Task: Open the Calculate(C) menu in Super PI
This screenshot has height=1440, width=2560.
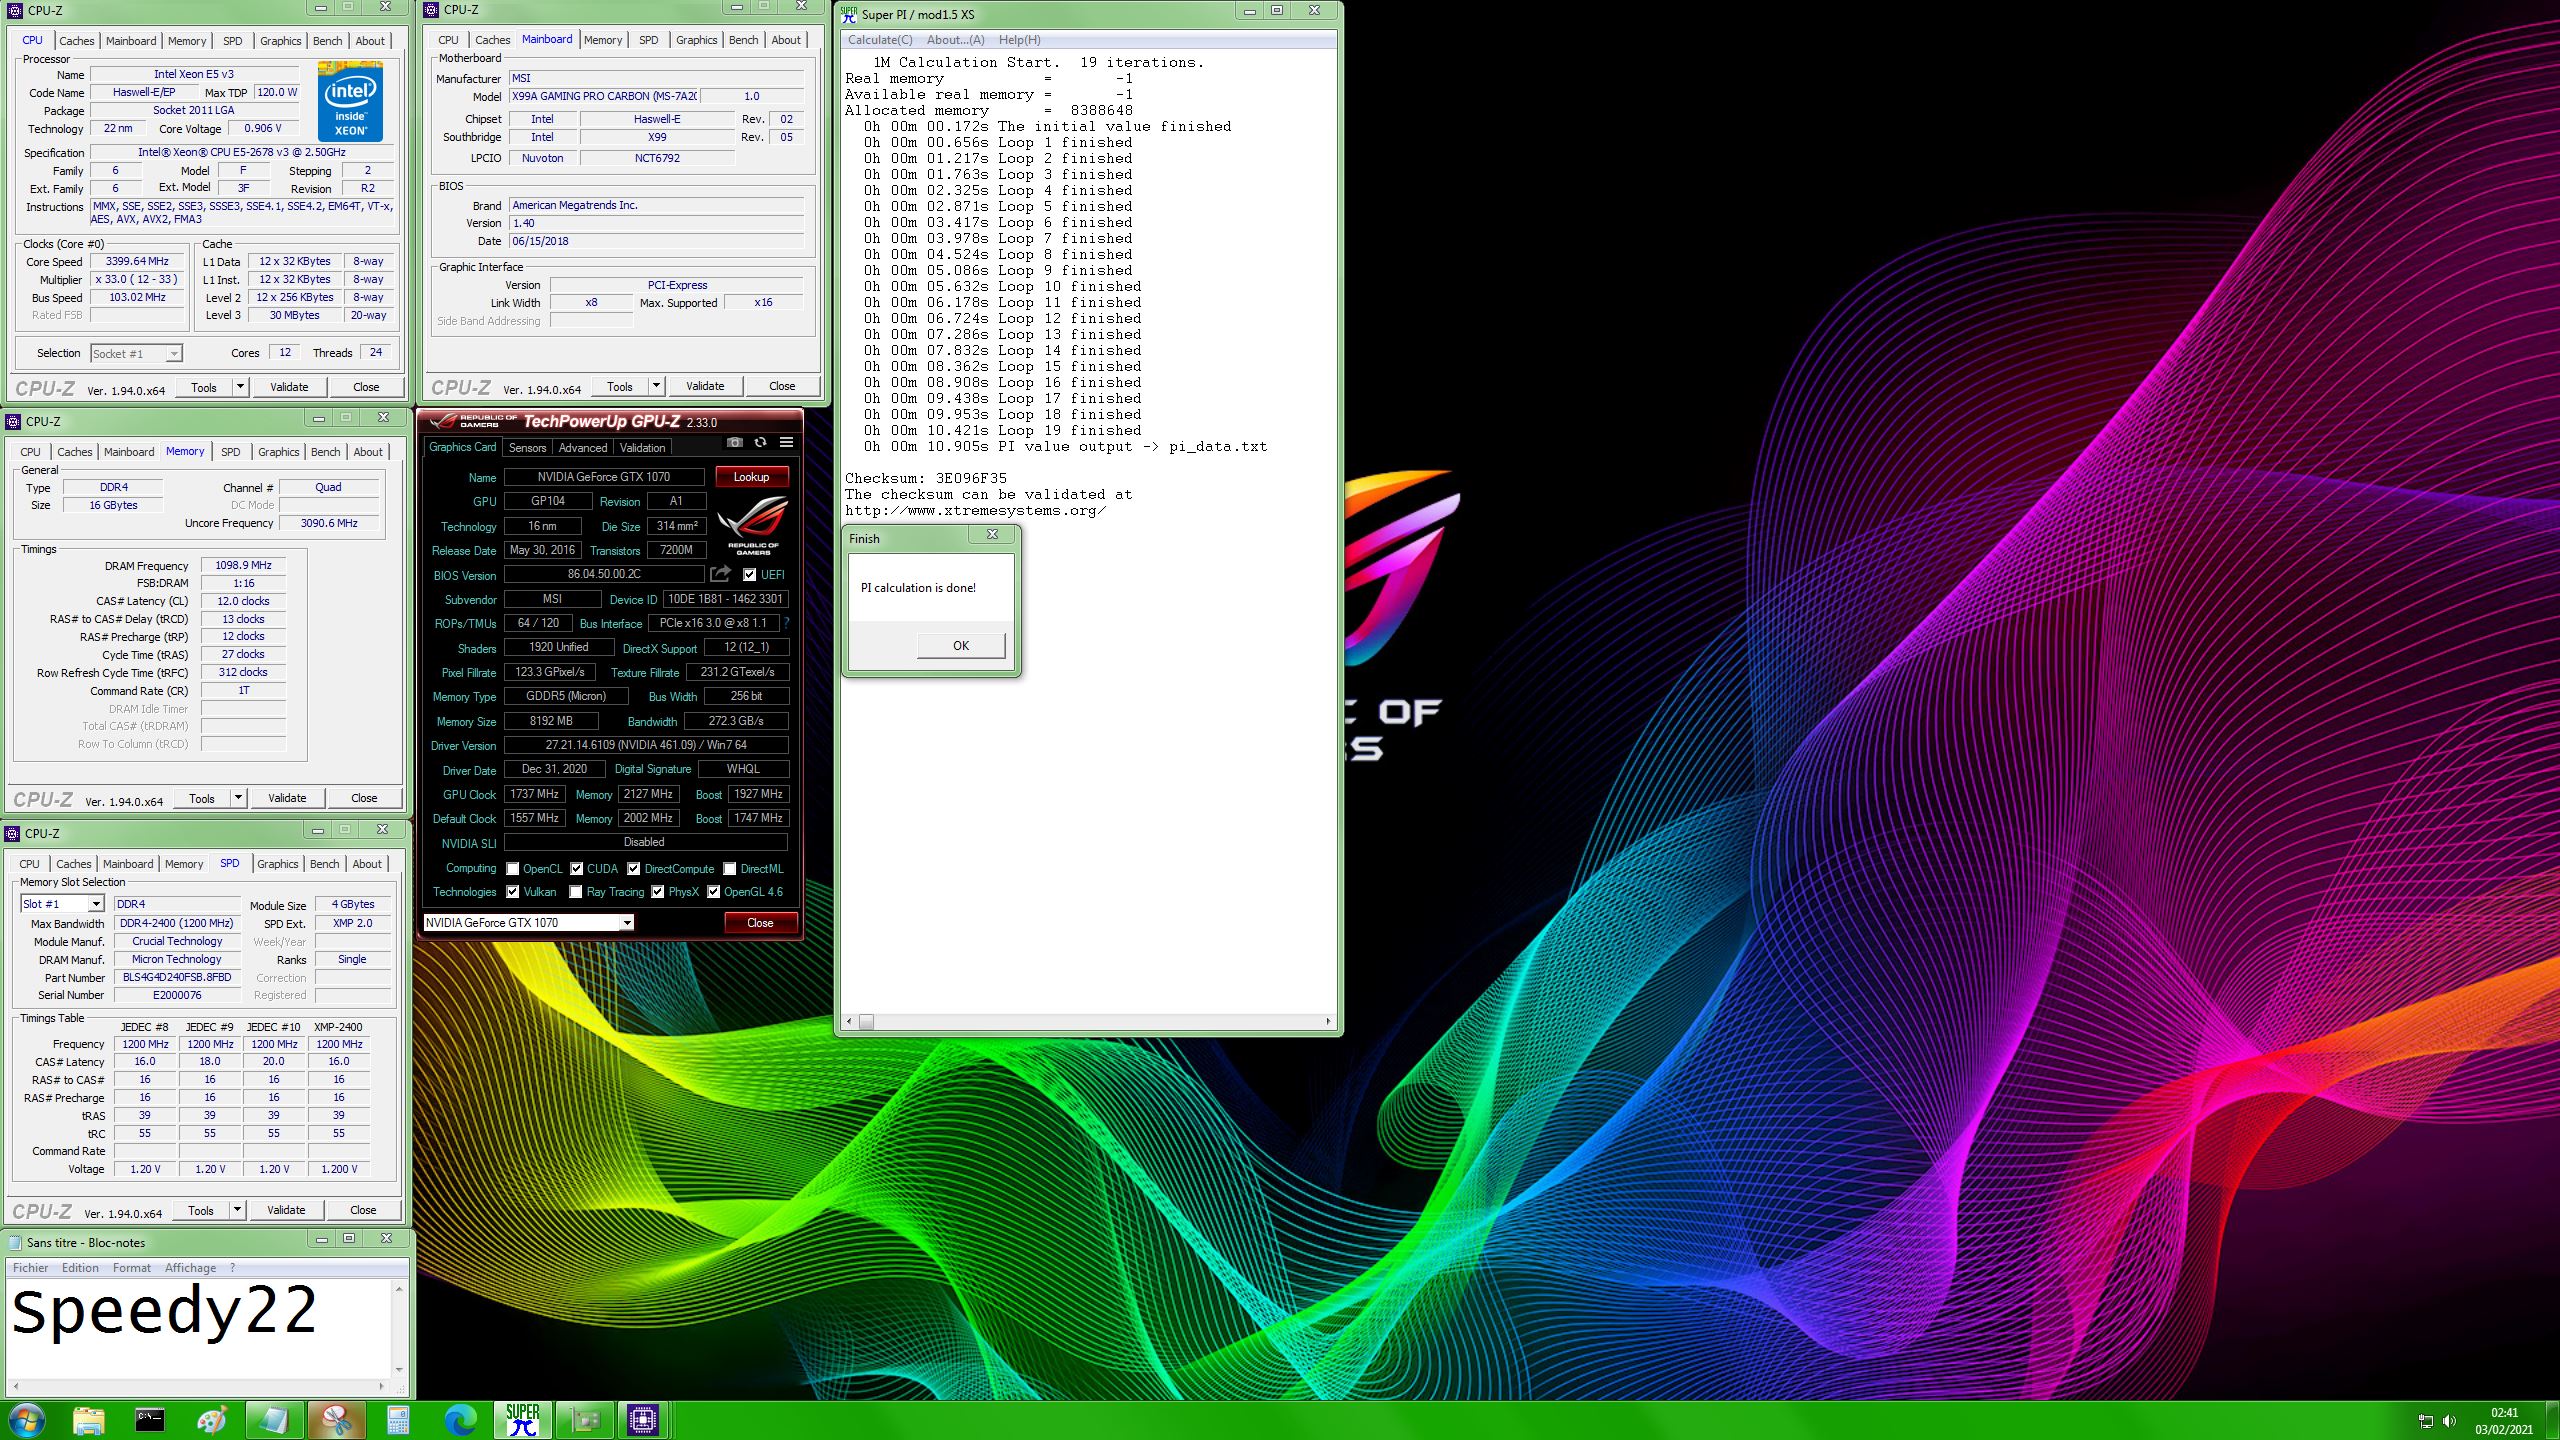Action: (880, 40)
